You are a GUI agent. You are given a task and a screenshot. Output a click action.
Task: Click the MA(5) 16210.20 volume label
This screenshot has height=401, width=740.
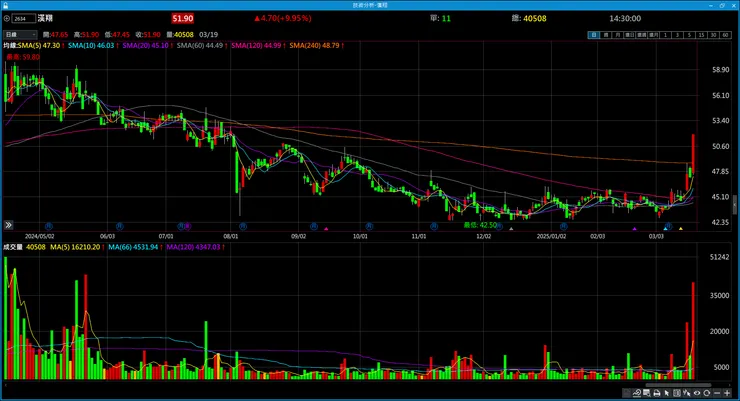77,247
